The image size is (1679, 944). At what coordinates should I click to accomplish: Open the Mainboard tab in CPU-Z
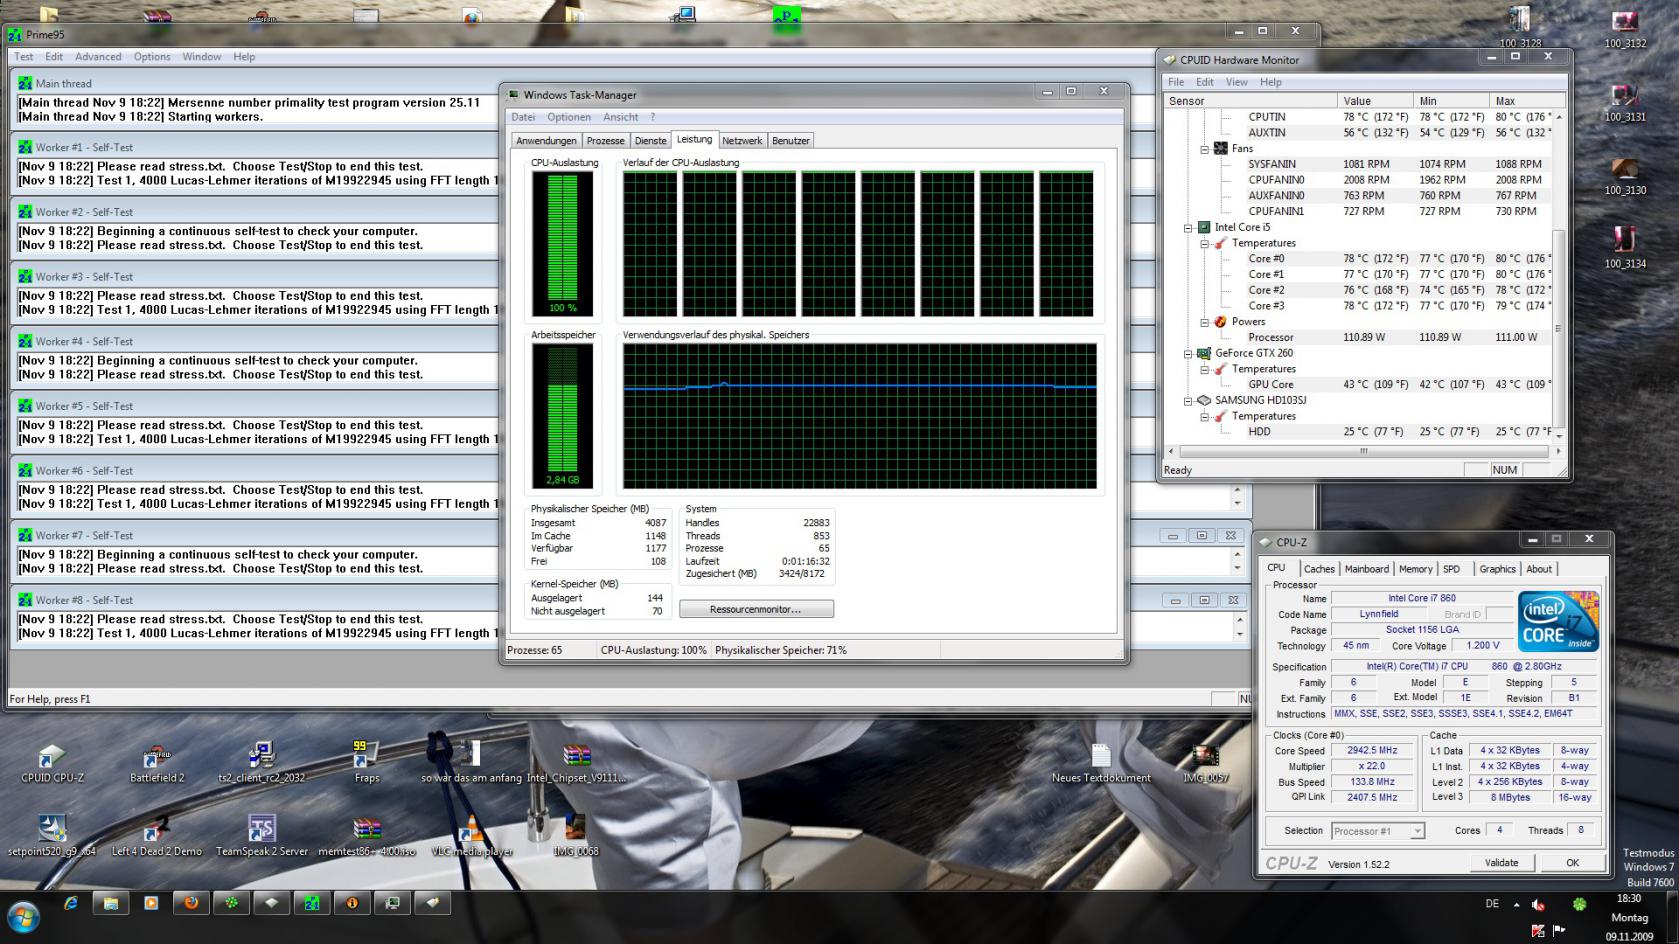(1366, 569)
